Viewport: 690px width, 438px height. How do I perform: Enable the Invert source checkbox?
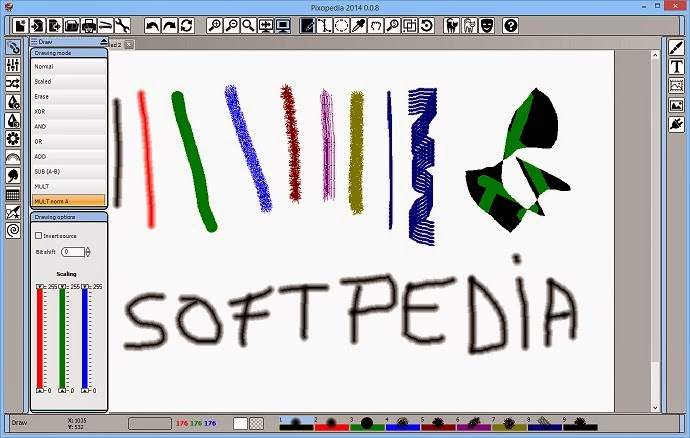pos(38,236)
